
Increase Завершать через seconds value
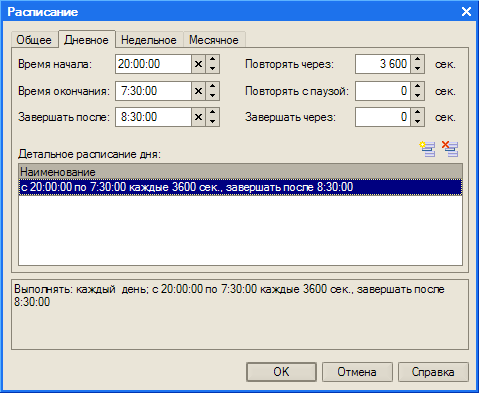coord(417,113)
